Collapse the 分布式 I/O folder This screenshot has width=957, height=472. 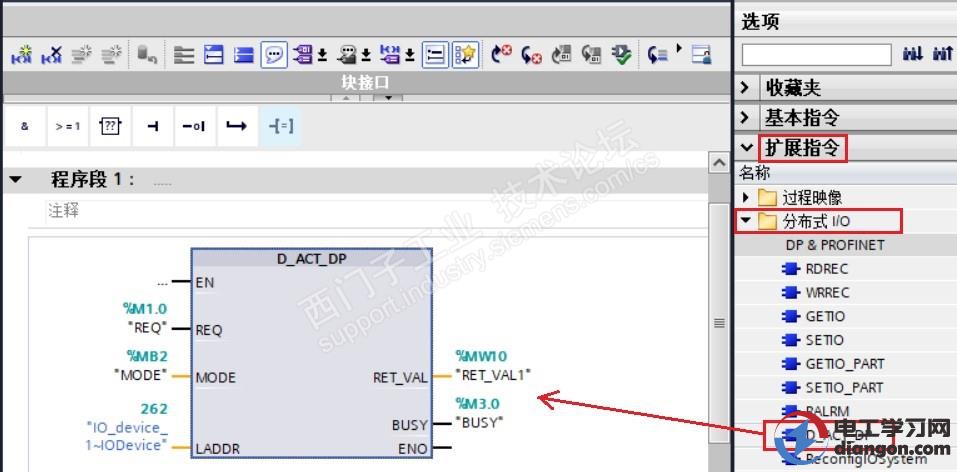coord(745,221)
